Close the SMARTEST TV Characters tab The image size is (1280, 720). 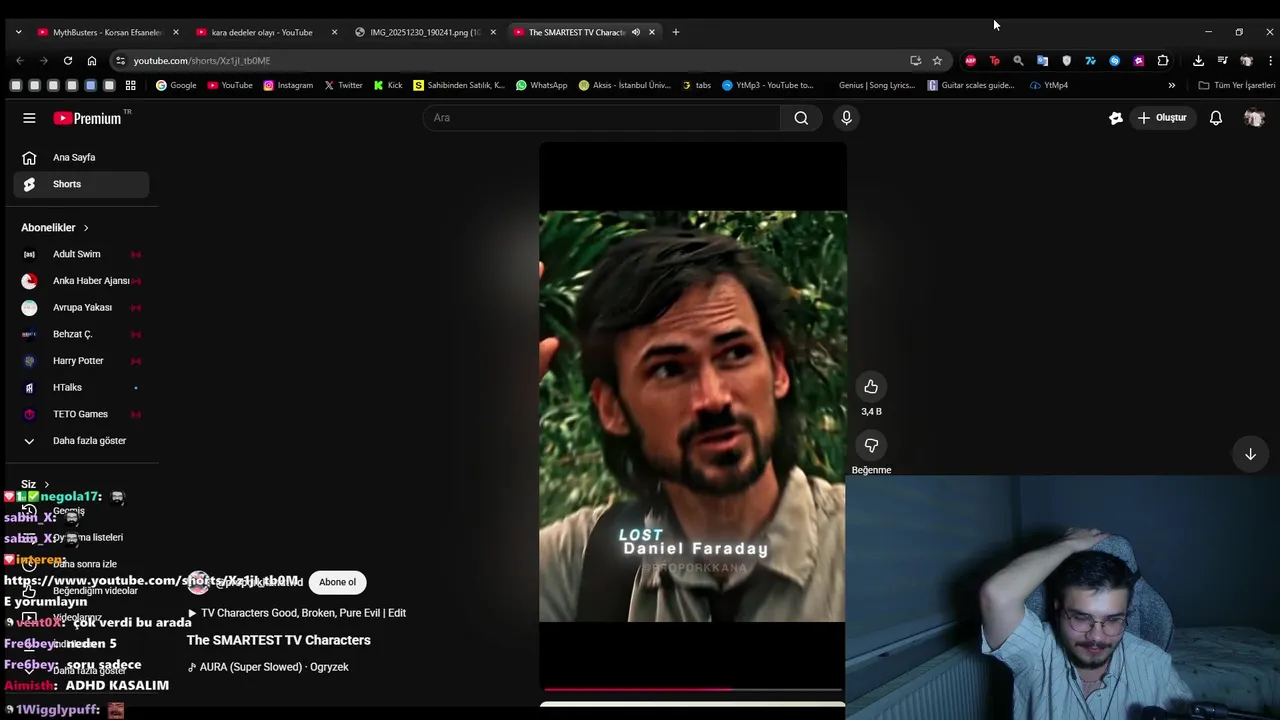652,32
